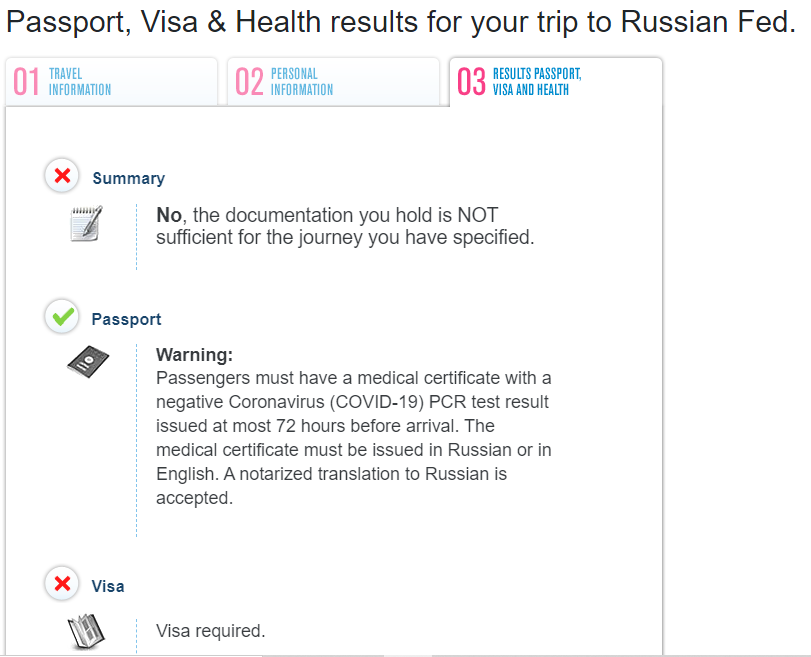The width and height of the screenshot is (811, 657).
Task: Click the red X icon beside Summary
Action: (62, 176)
